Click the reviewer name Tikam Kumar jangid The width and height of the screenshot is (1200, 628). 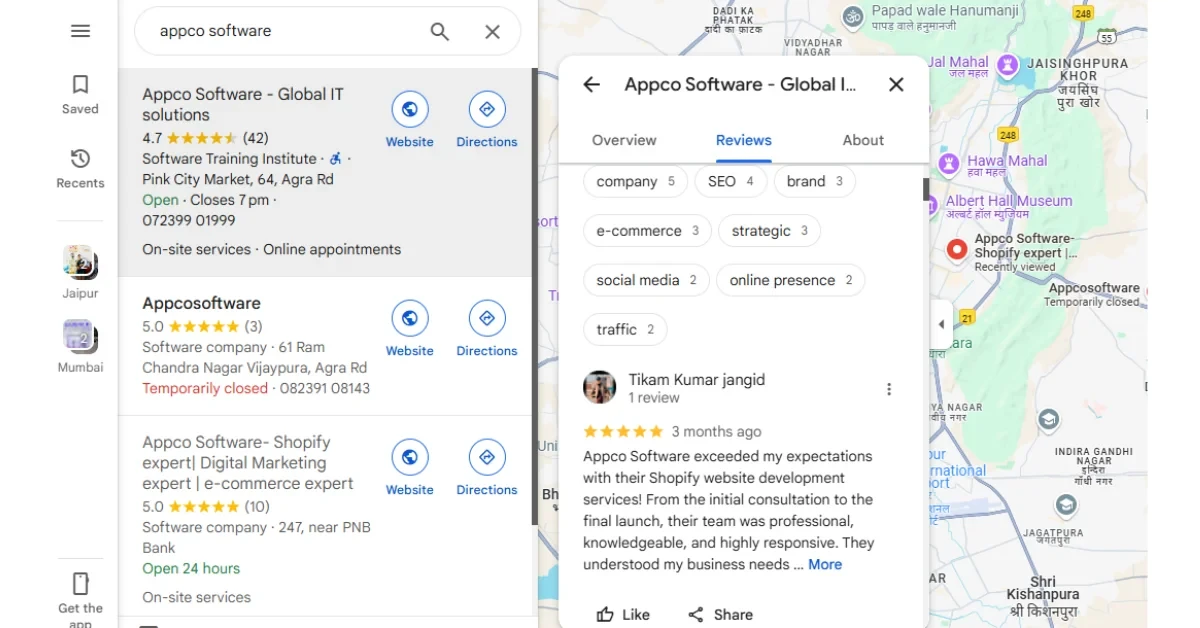click(696, 380)
